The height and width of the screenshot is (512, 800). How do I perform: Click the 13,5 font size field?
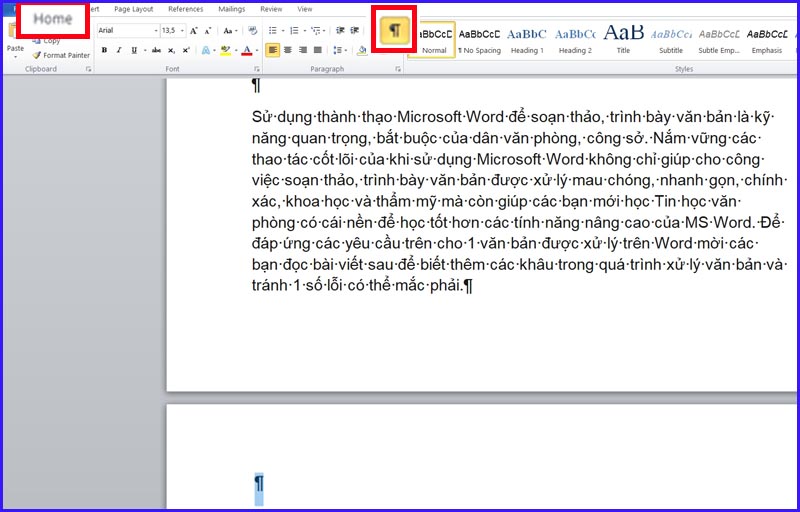coord(170,31)
